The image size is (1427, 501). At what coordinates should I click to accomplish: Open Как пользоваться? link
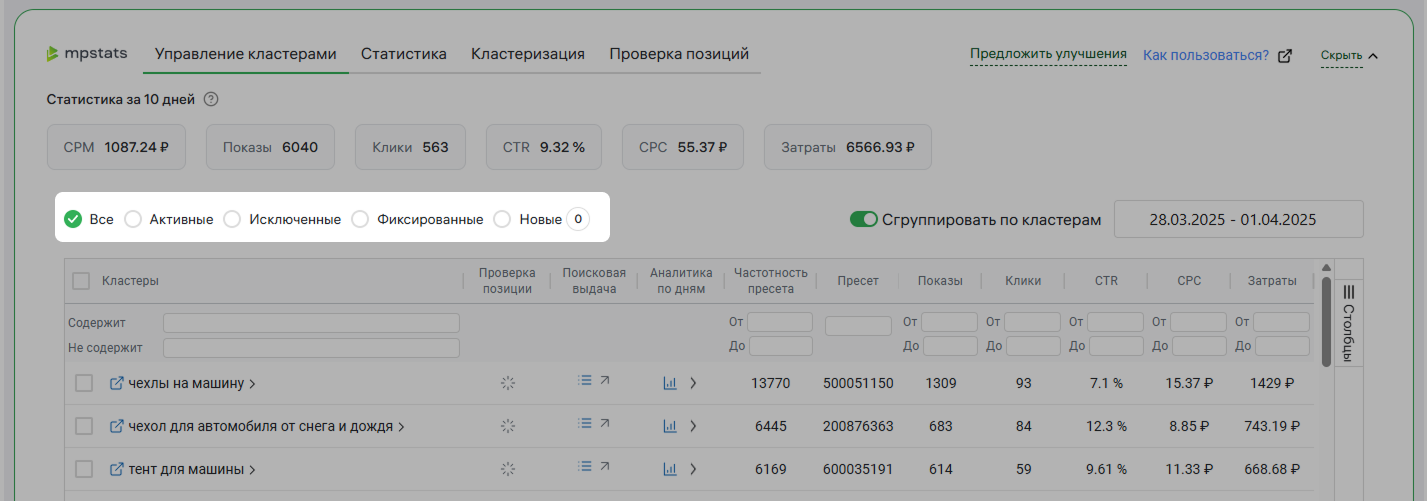(x=1206, y=55)
